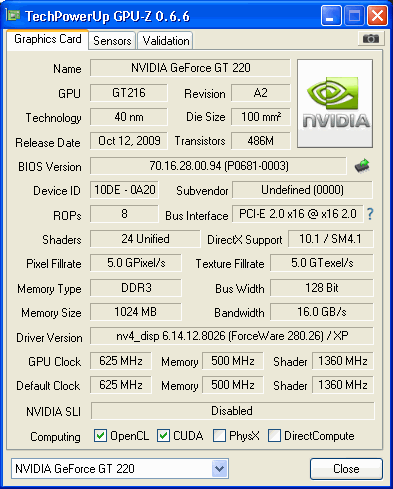Switch to the Sensors tab
Viewport: 393px width, 489px height.
click(x=112, y=41)
